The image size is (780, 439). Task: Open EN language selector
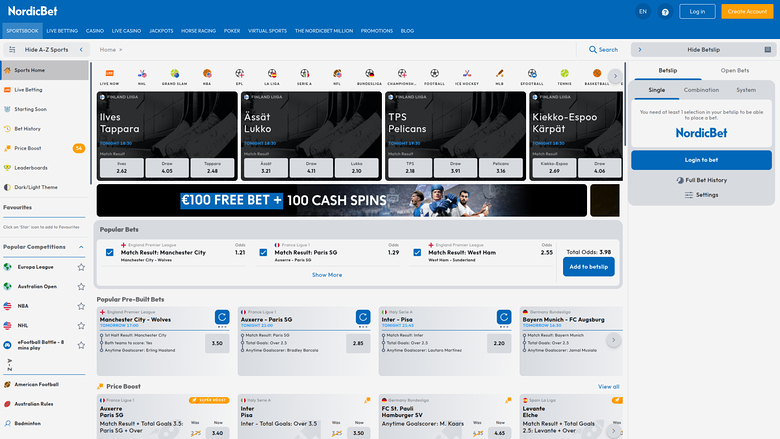tap(643, 11)
